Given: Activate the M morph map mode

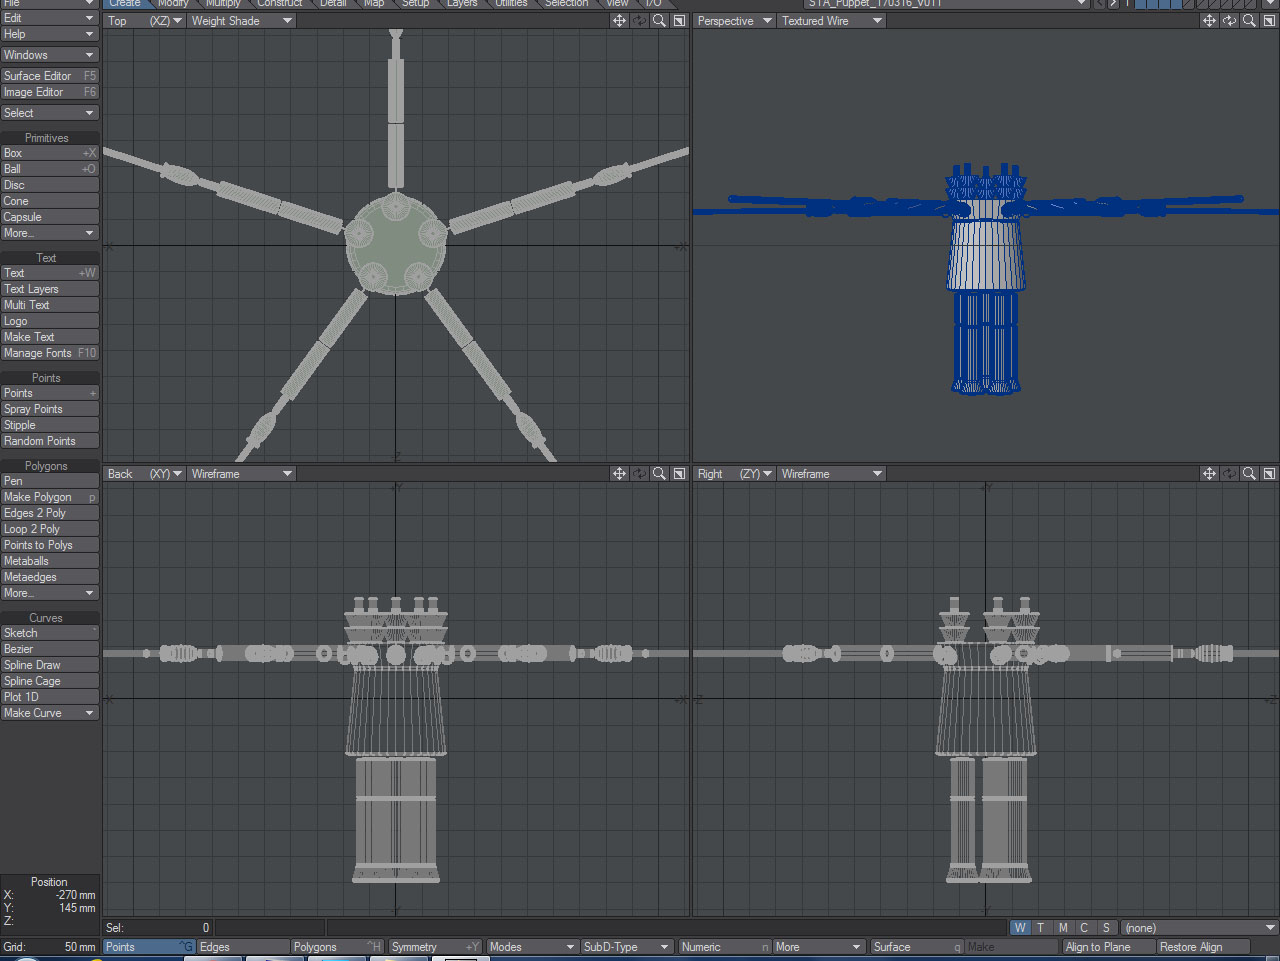Looking at the screenshot, I should click(1063, 927).
